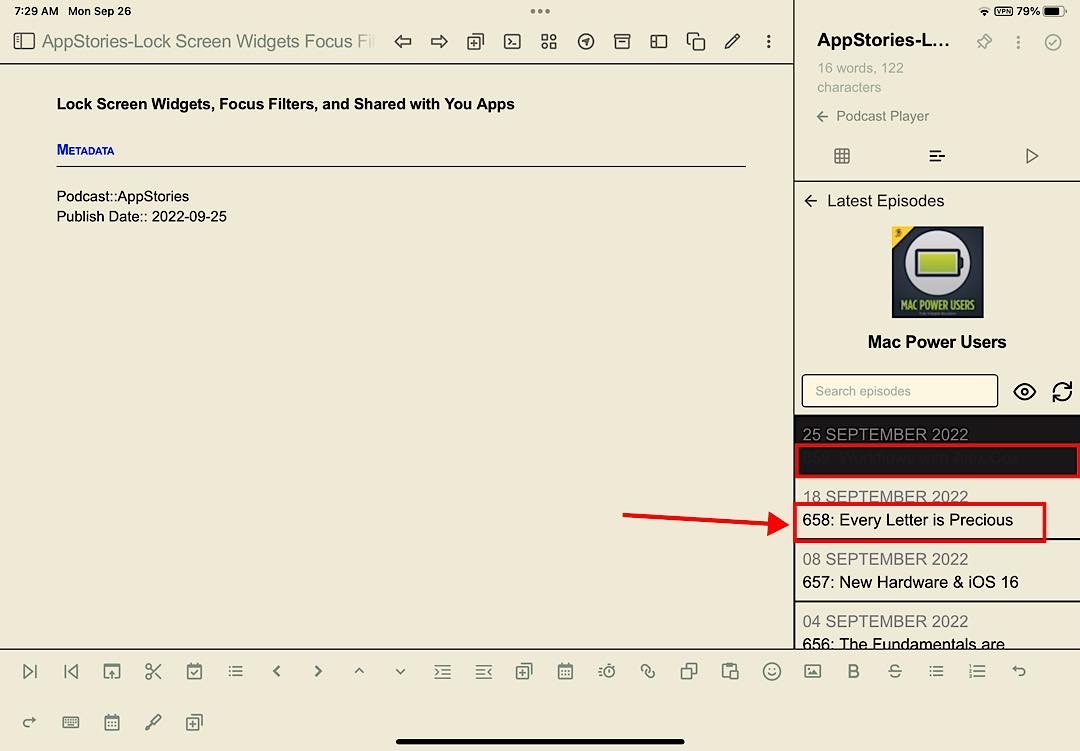
Task: Toggle the left sidebar panel icon
Action: coord(24,41)
